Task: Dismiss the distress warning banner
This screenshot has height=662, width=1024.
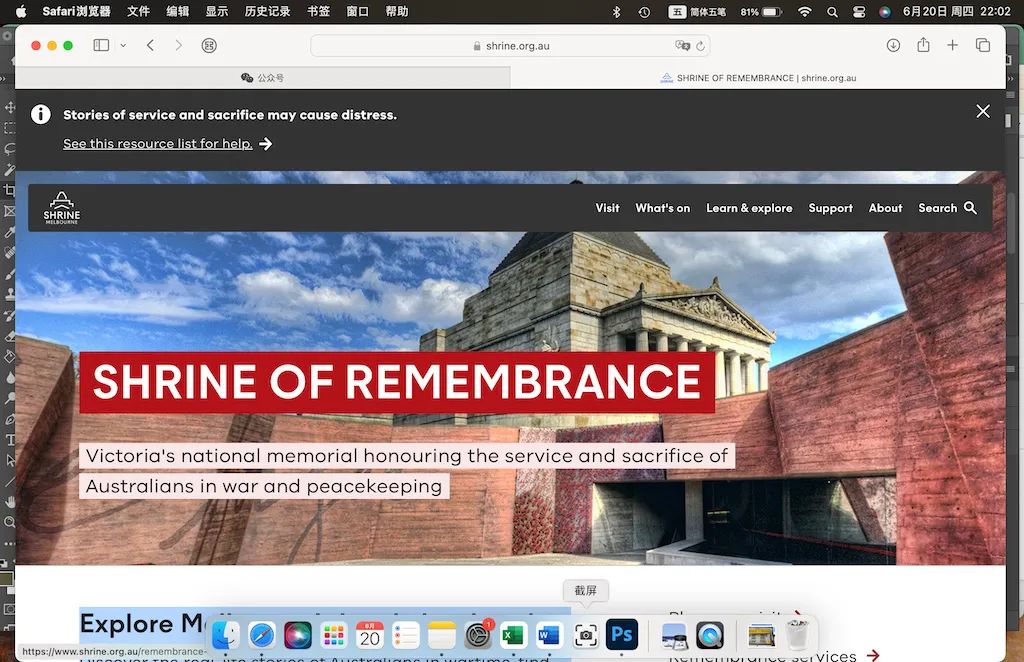Action: point(983,112)
